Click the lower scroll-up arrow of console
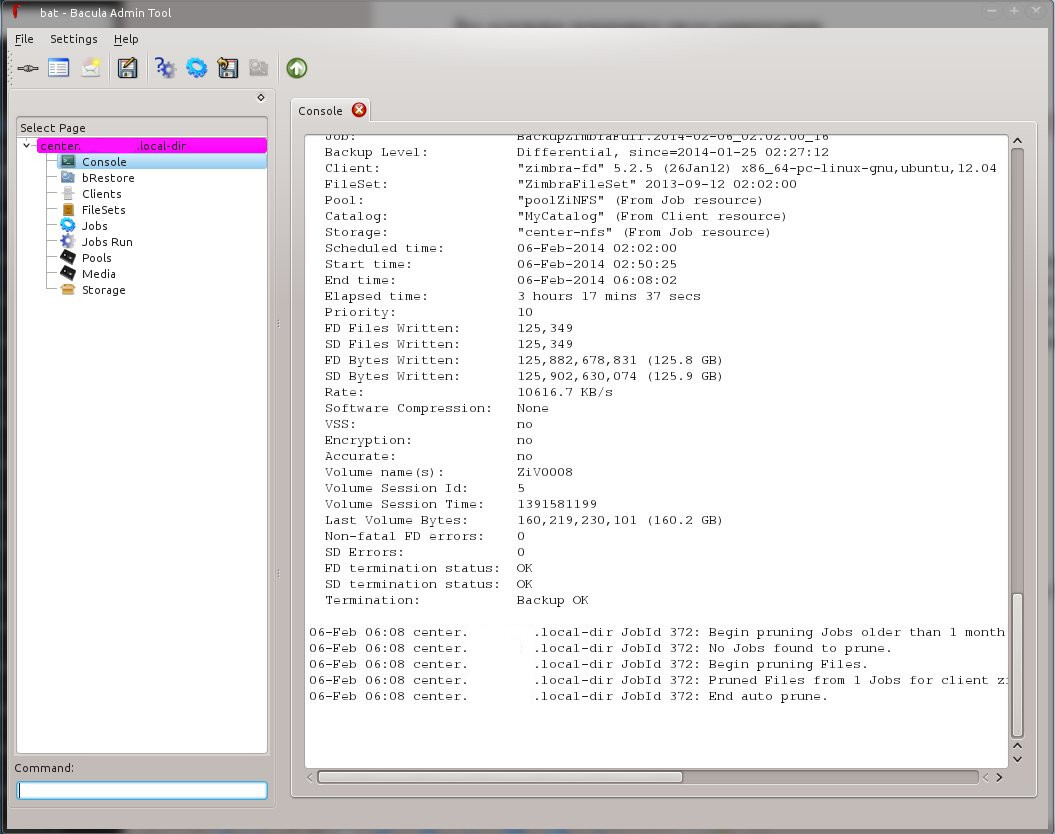The width and height of the screenshot is (1055, 834). [x=1017, y=745]
